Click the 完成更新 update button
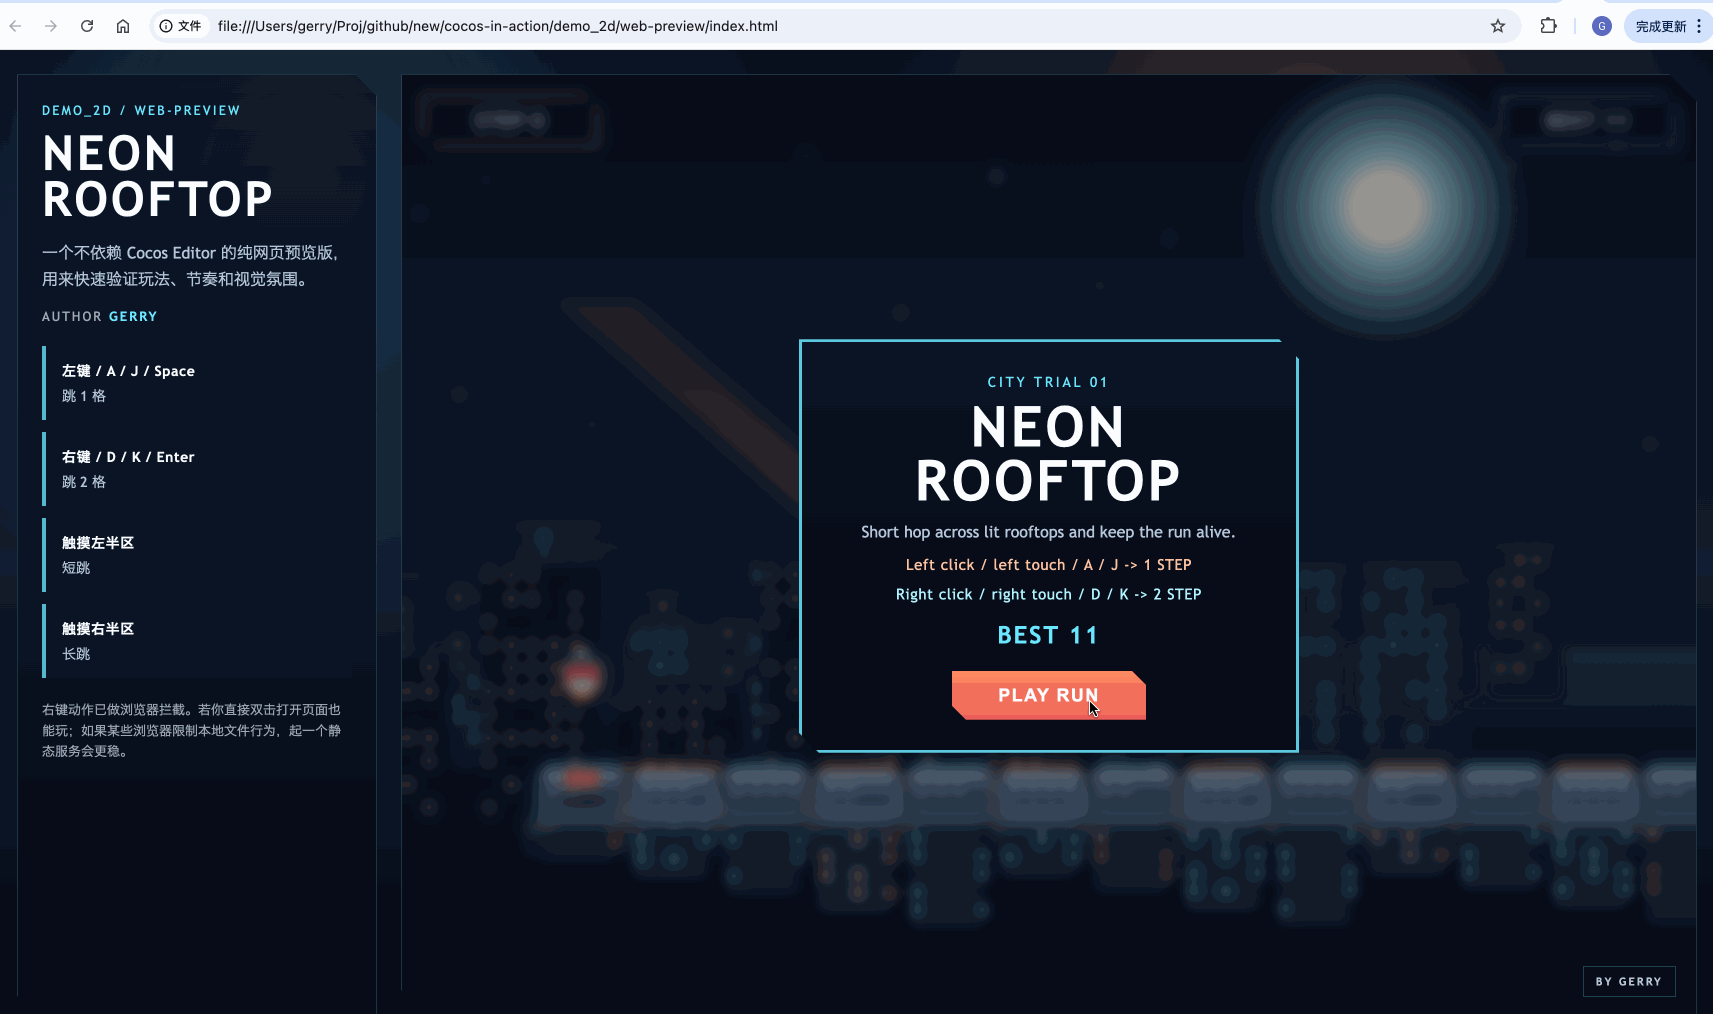The width and height of the screenshot is (1713, 1014). click(x=1660, y=26)
